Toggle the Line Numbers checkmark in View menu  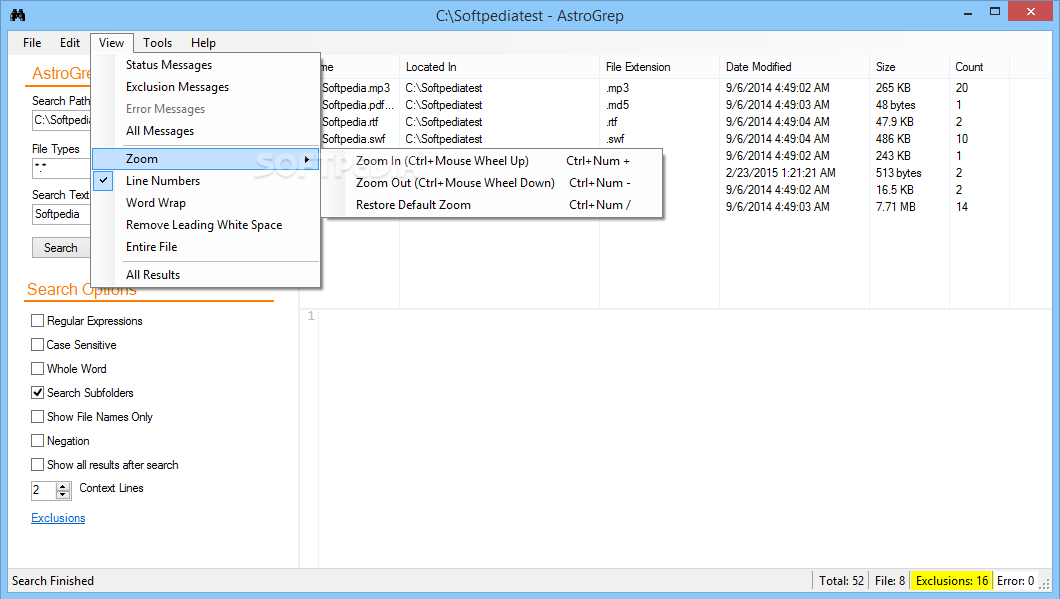103,181
